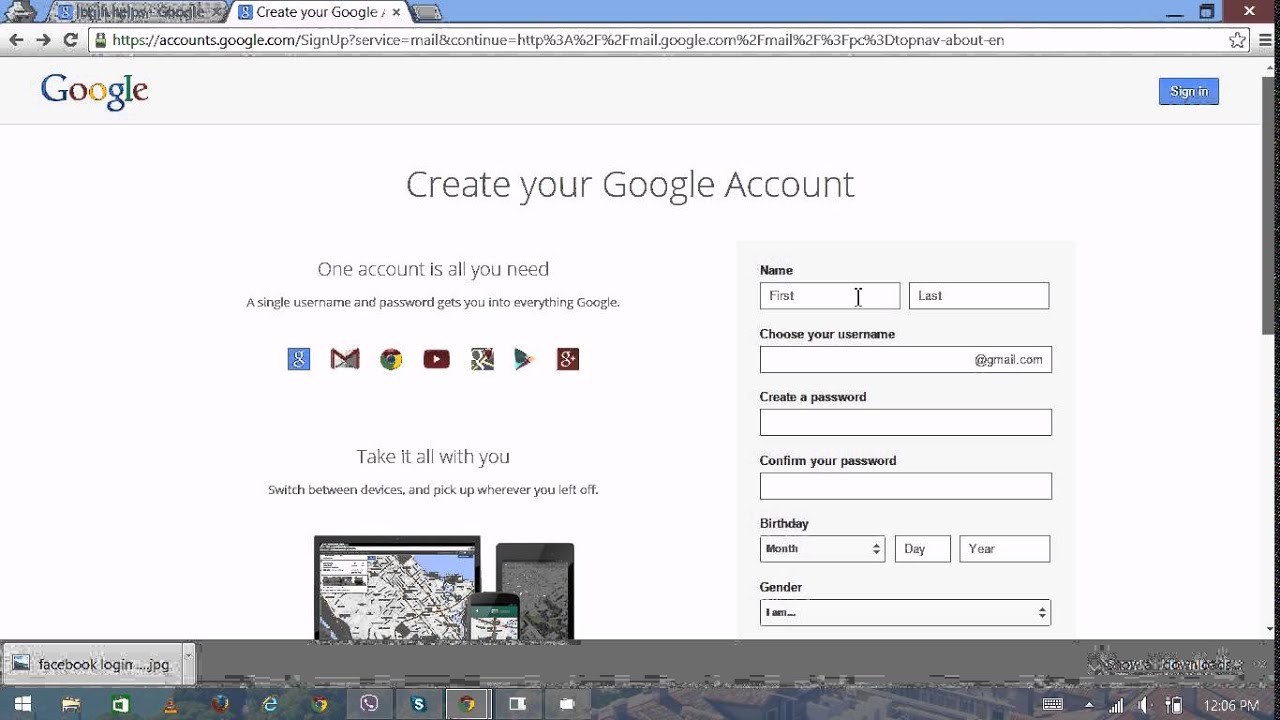This screenshot has height=720, width=1280.
Task: Click the 'Create a password' field
Action: click(x=906, y=422)
